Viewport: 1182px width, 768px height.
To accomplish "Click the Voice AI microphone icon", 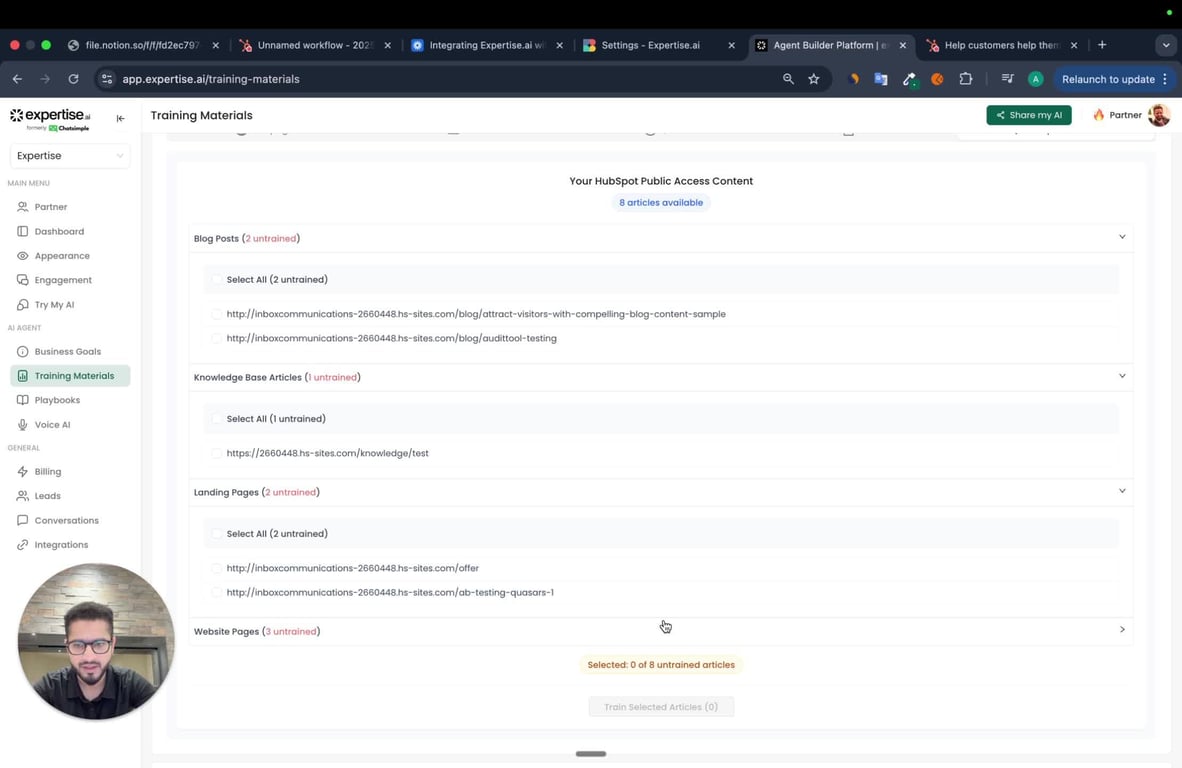I will [23, 424].
